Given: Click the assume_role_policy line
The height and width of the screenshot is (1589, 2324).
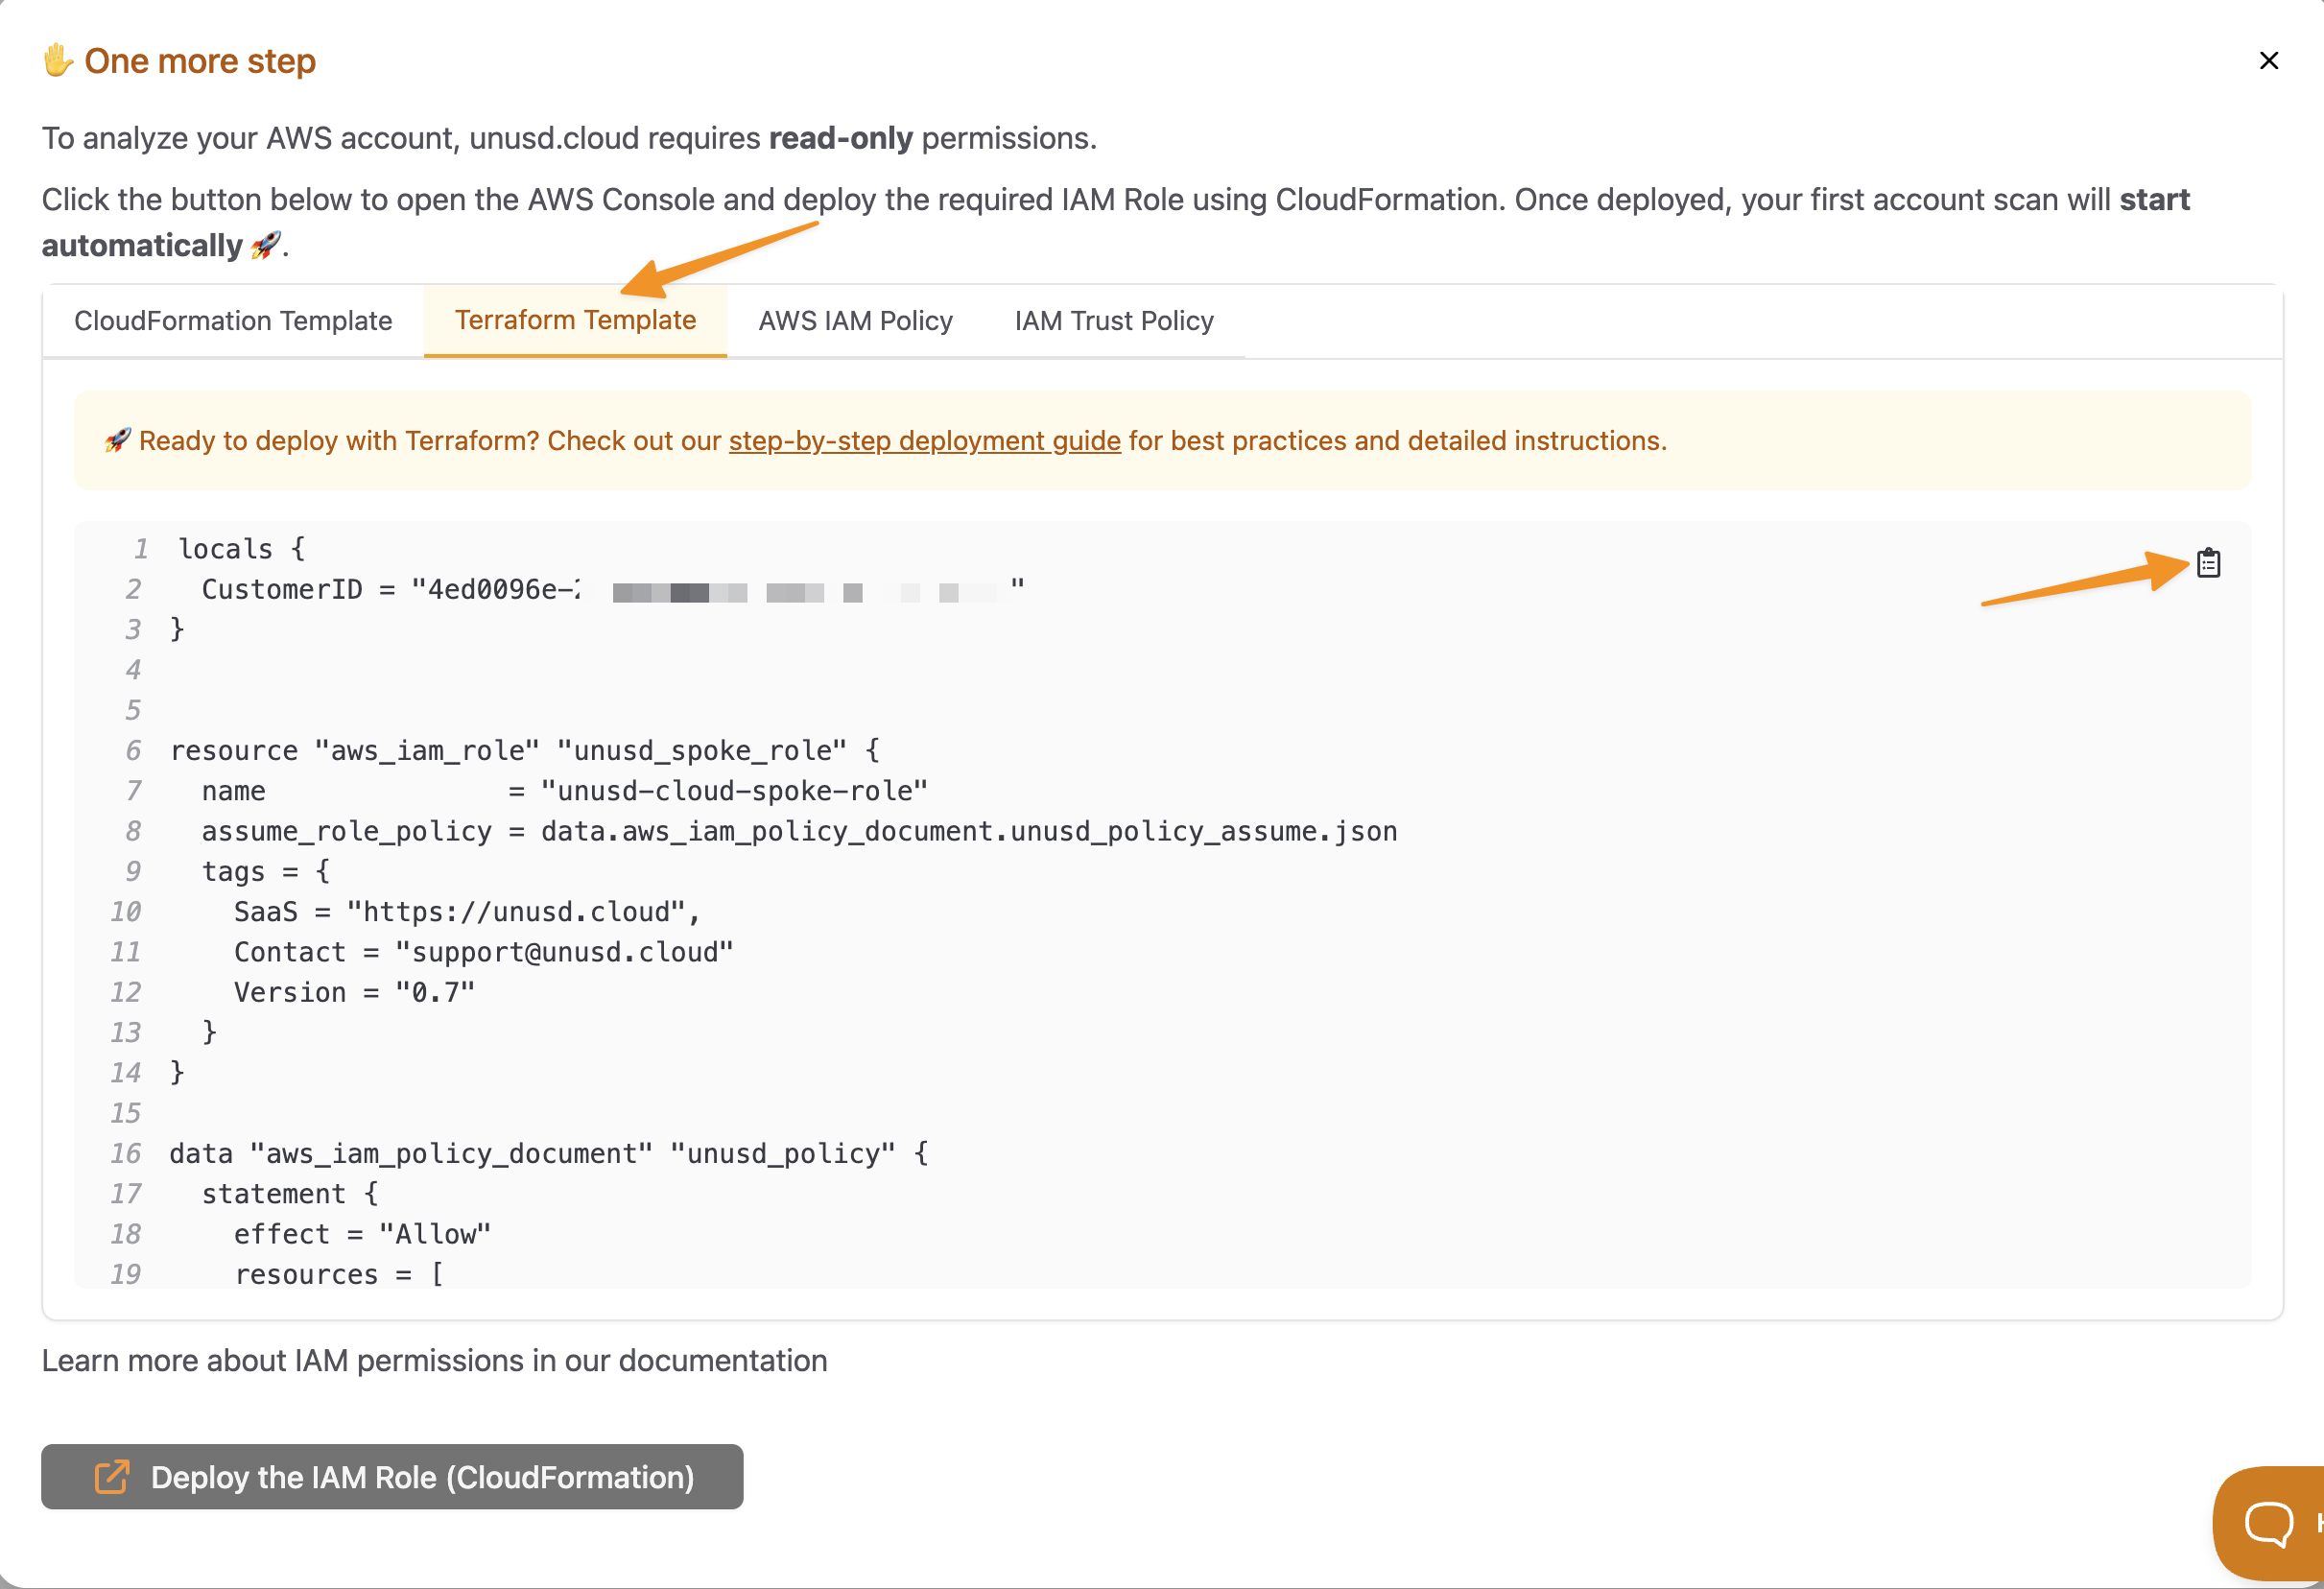Looking at the screenshot, I should click(x=799, y=831).
